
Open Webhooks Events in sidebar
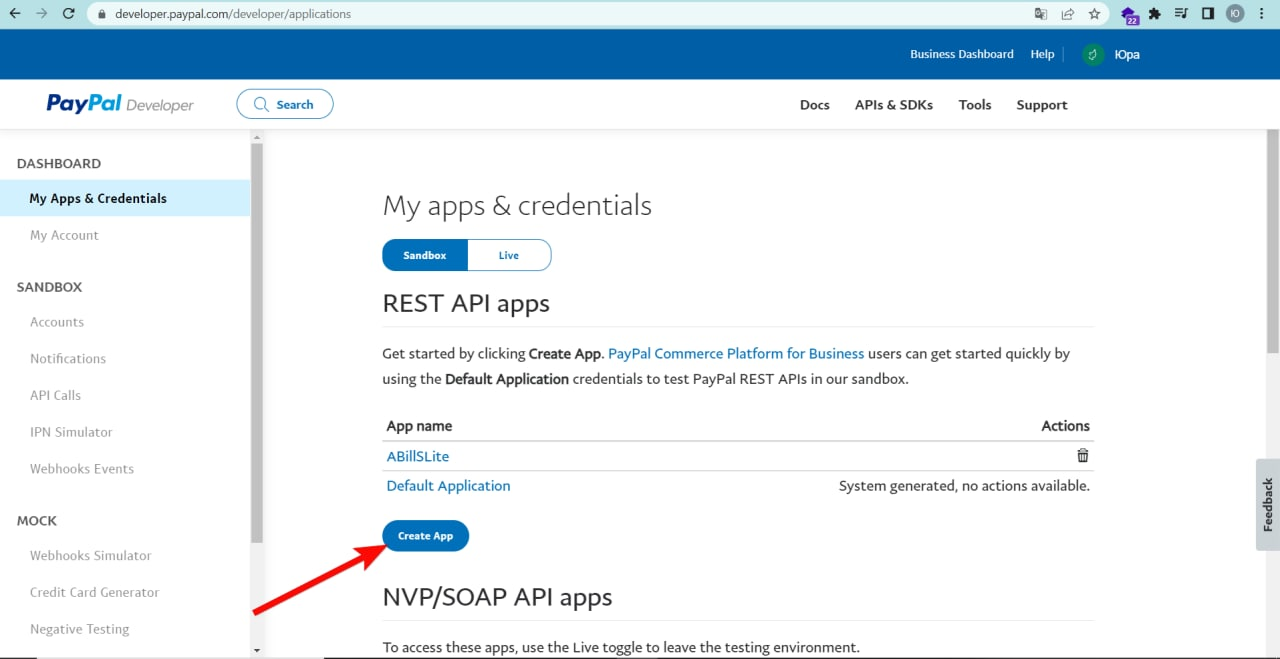(82, 468)
